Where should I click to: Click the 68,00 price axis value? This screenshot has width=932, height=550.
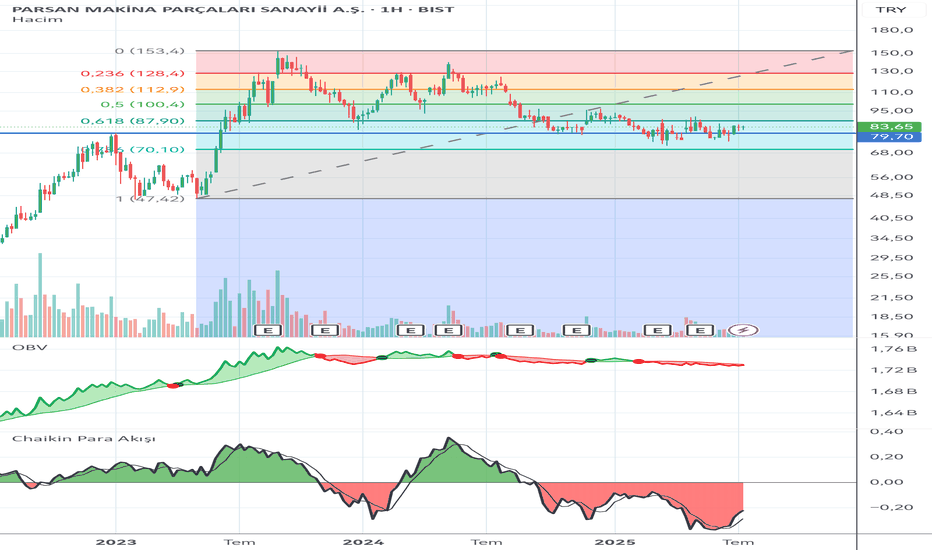tap(892, 153)
